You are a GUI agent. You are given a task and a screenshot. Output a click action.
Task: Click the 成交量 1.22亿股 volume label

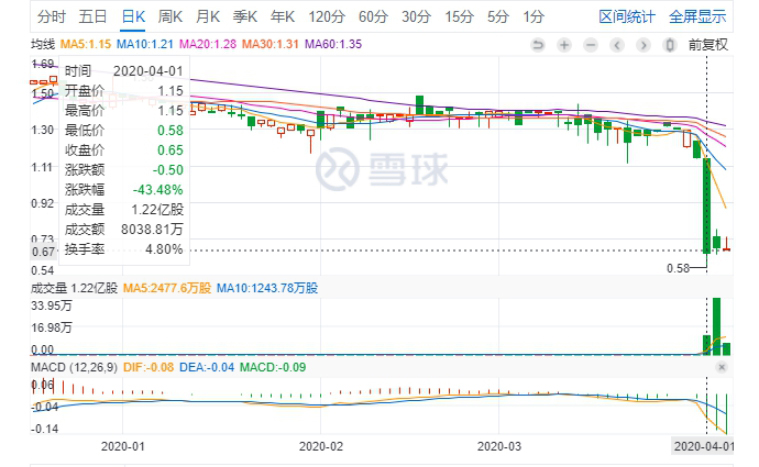[x=74, y=288]
